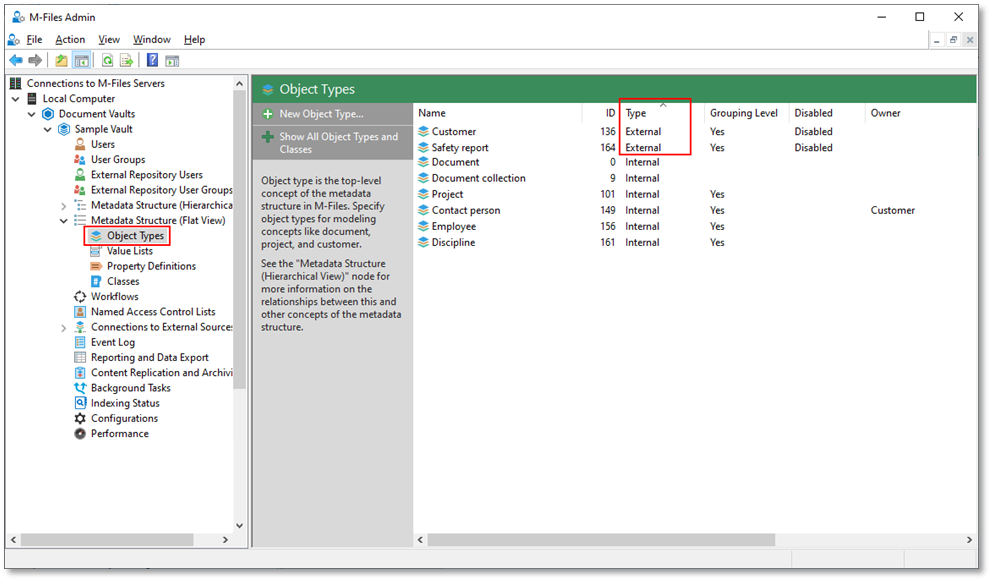This screenshot has height=582, width=992.
Task: Click the Named Access Control Lists icon
Action: 80,312
